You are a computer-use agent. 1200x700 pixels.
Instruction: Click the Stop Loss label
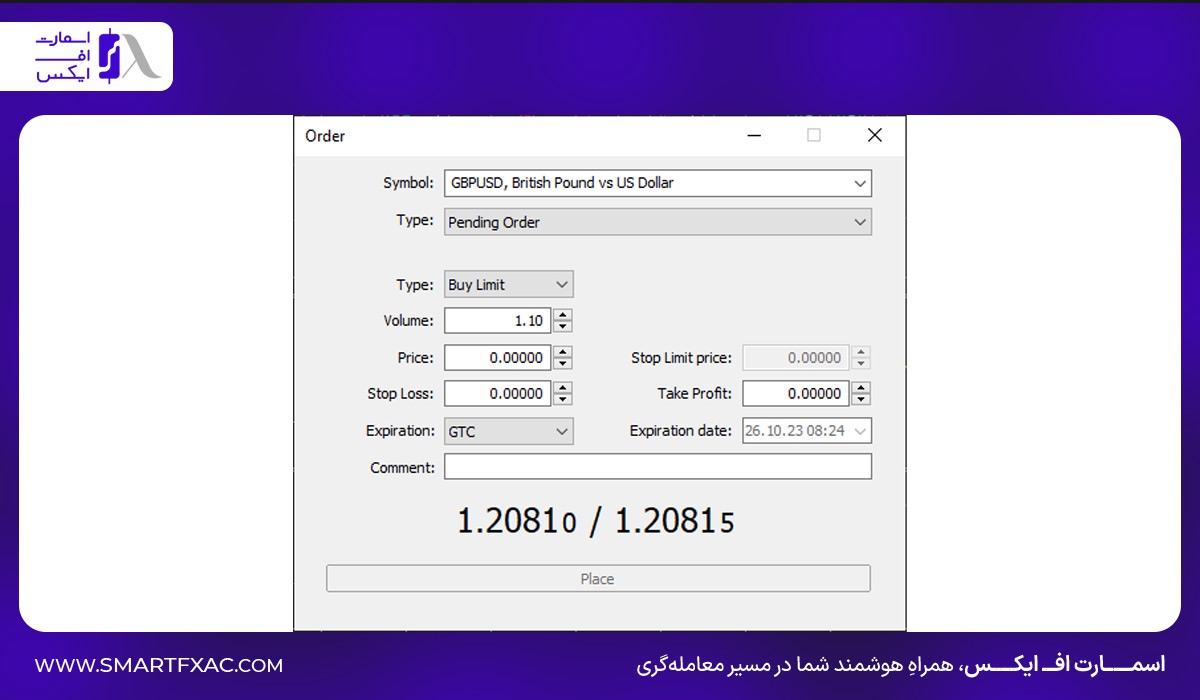[401, 394]
